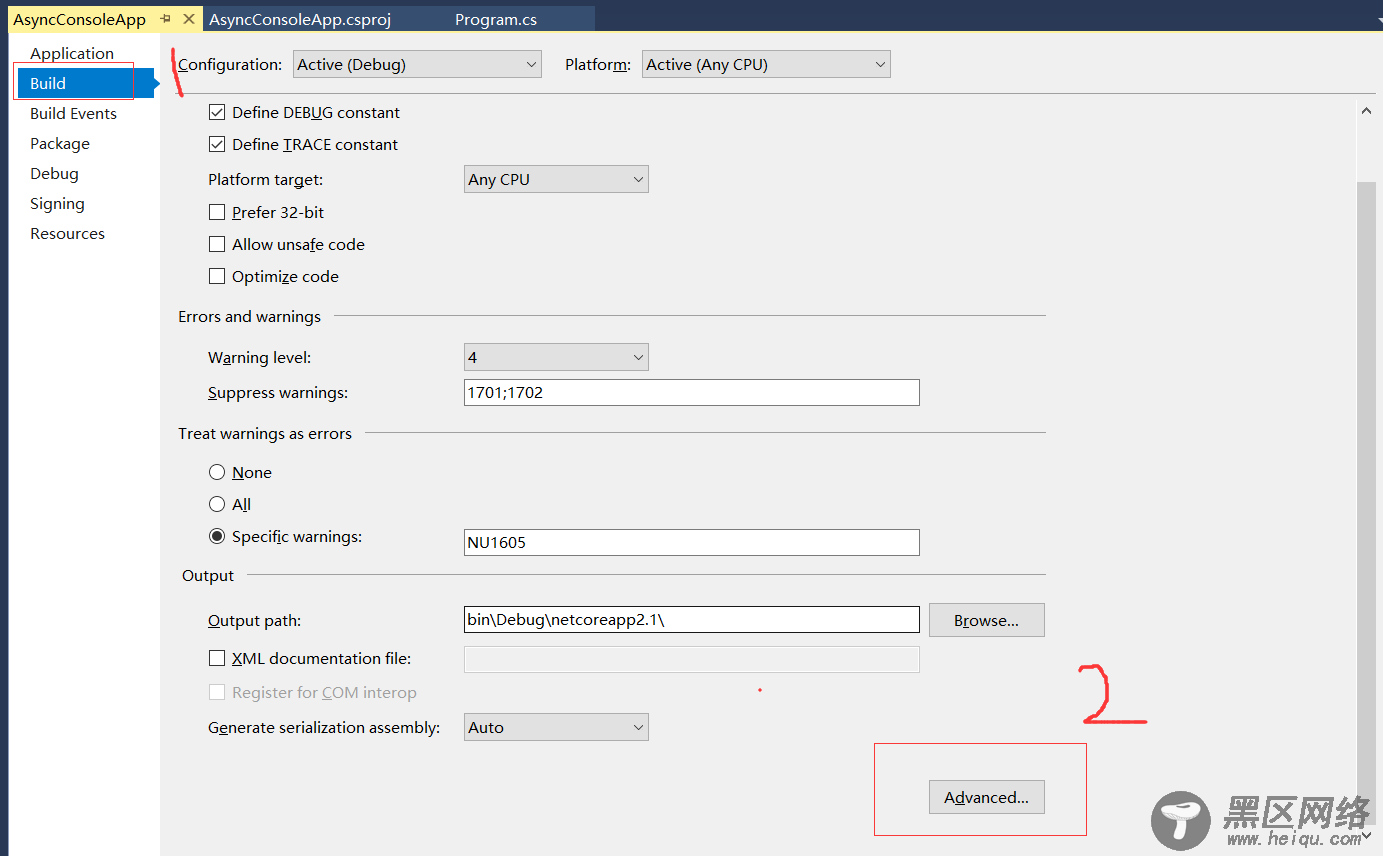Screen dimensions: 1383x856
Task: Open the Debug settings page
Action: pos(54,173)
